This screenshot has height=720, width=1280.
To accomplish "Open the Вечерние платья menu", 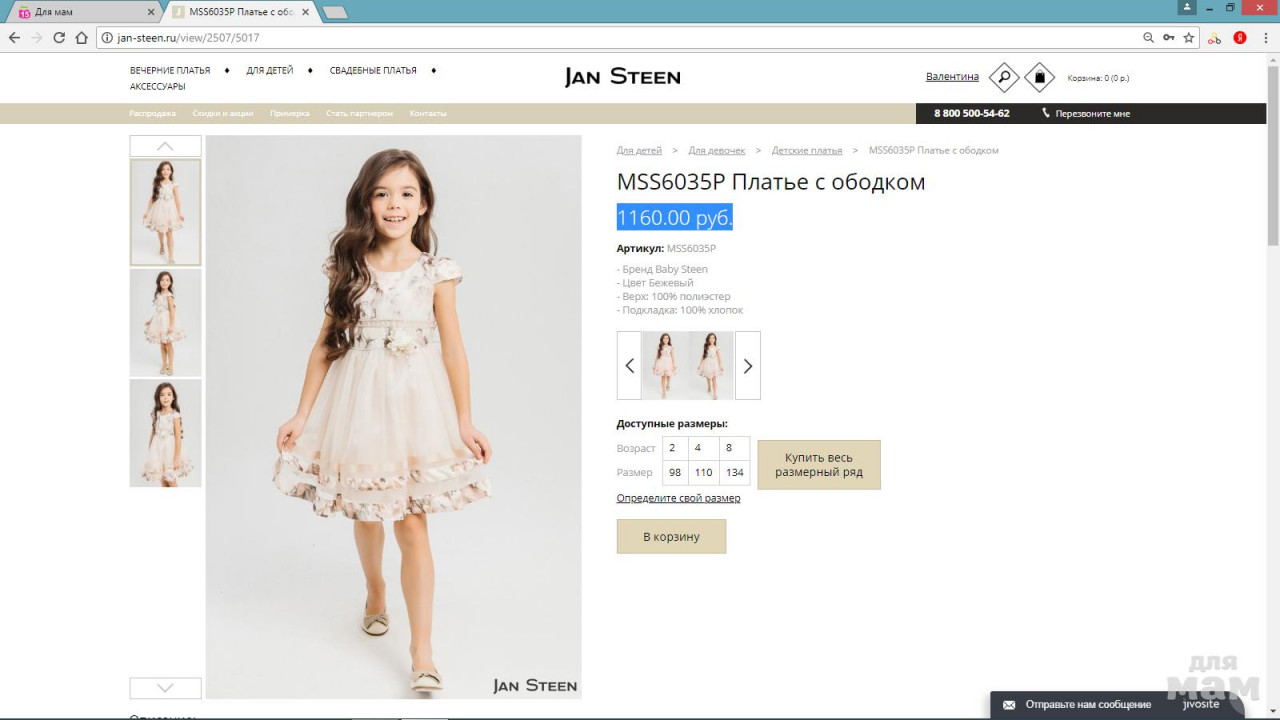I will 170,71.
